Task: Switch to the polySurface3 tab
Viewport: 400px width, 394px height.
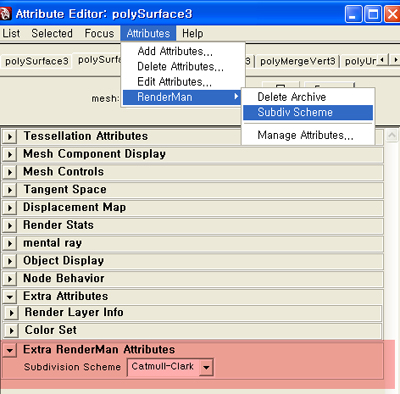Action: click(x=37, y=61)
